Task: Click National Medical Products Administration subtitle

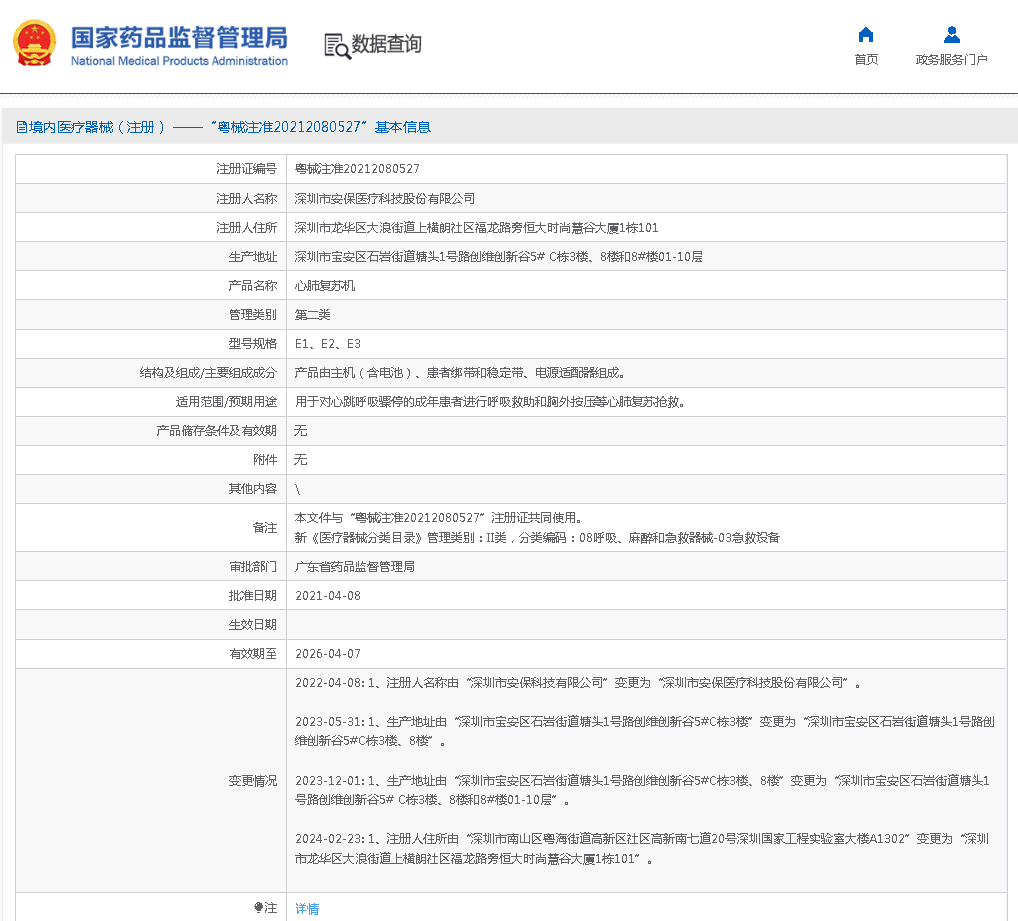Action: tap(179, 61)
